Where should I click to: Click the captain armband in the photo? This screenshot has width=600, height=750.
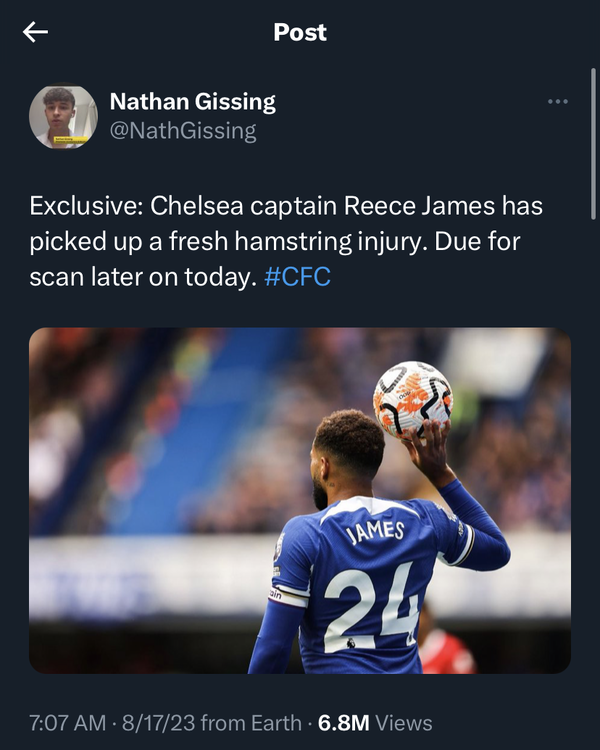tap(286, 595)
